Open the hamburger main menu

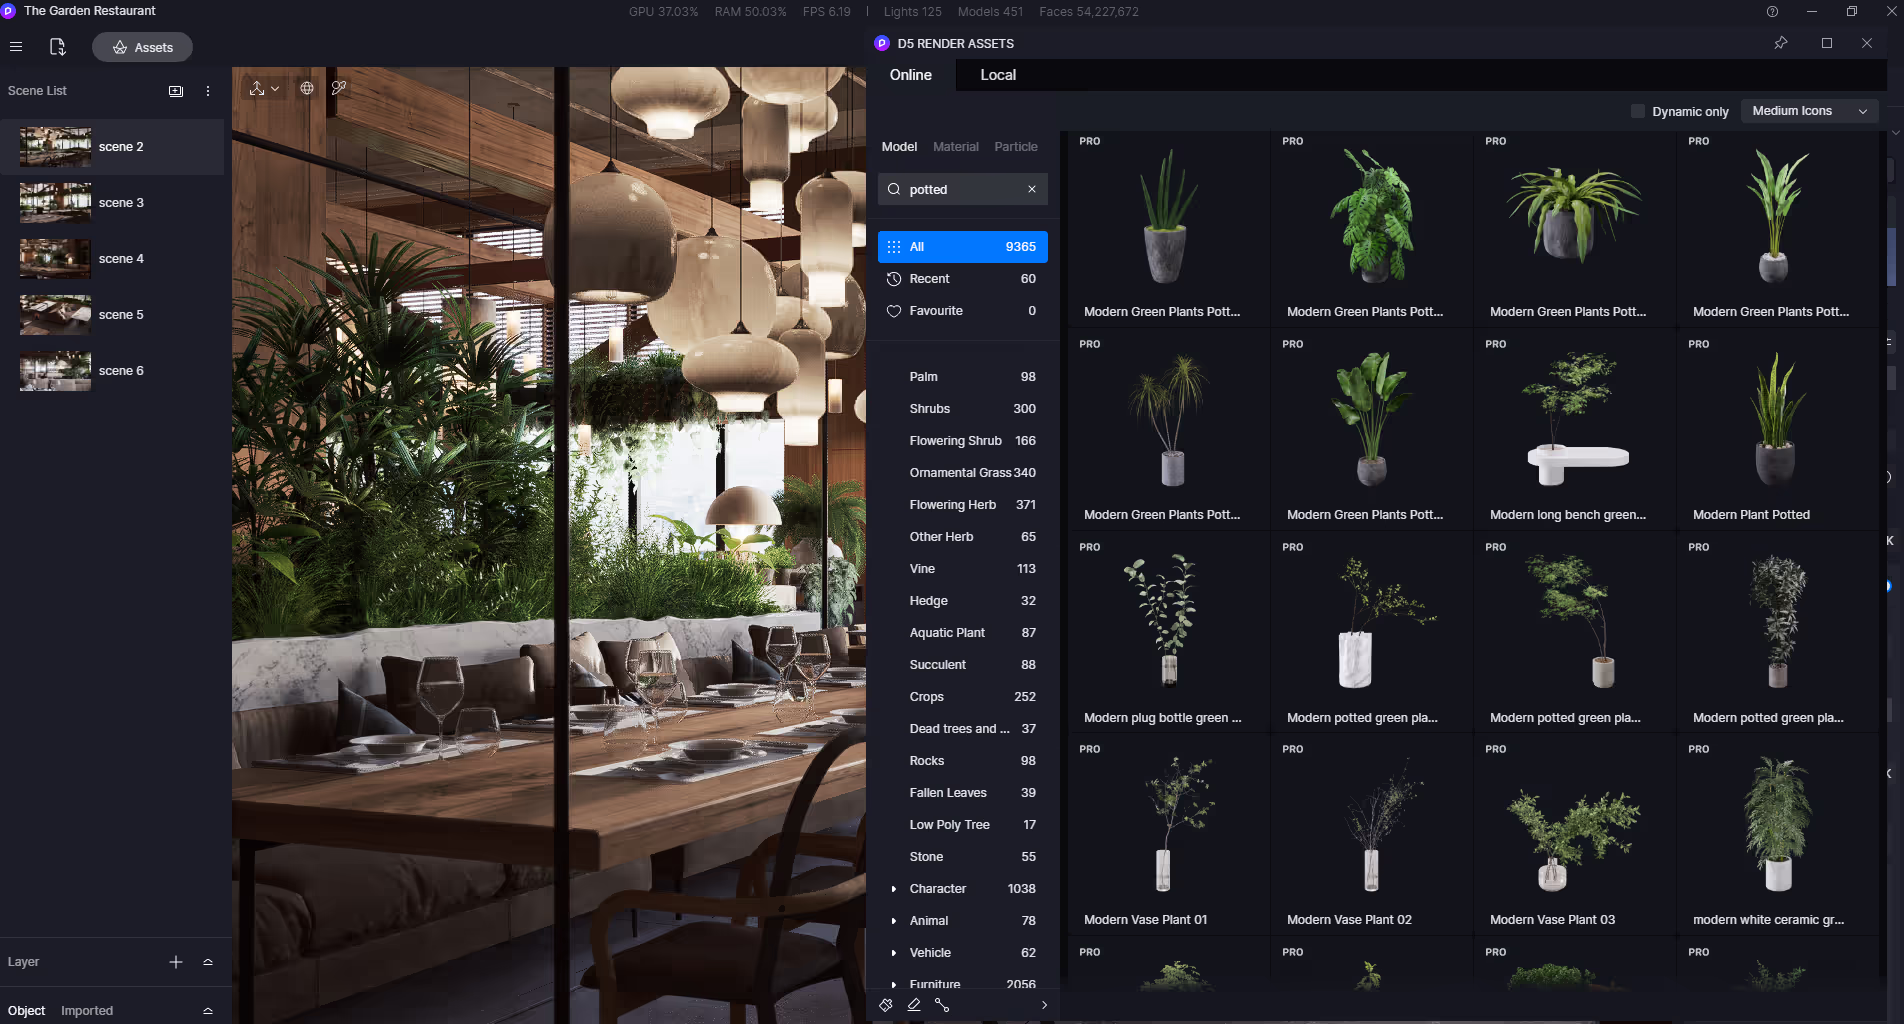16,47
